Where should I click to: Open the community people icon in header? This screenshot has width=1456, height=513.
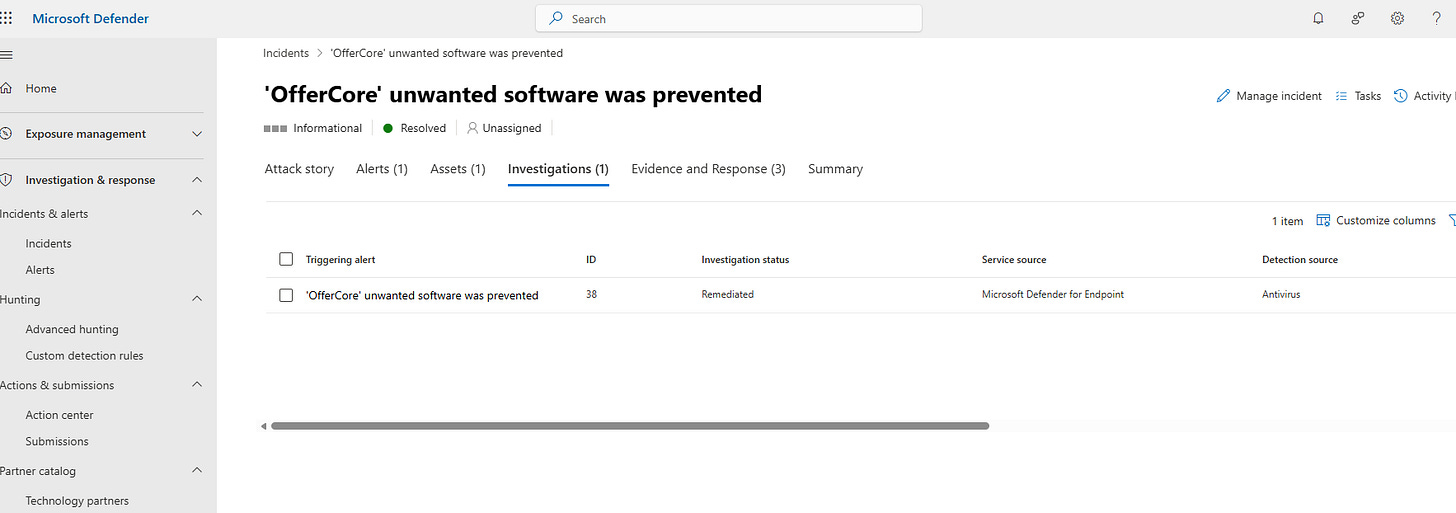click(1358, 18)
